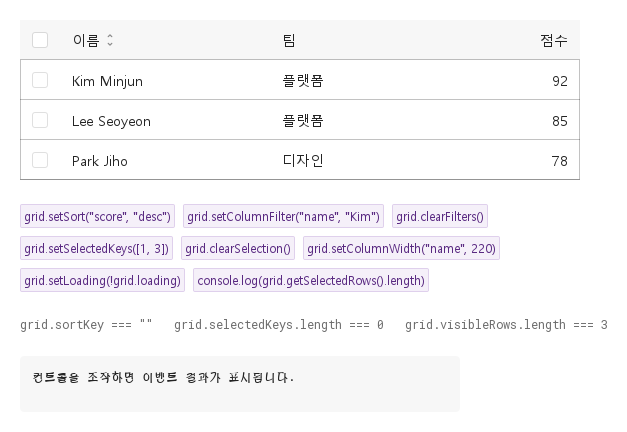Click grid.setColumnFilter("name", "Kim") button
This screenshot has width=627, height=432.
(x=284, y=216)
